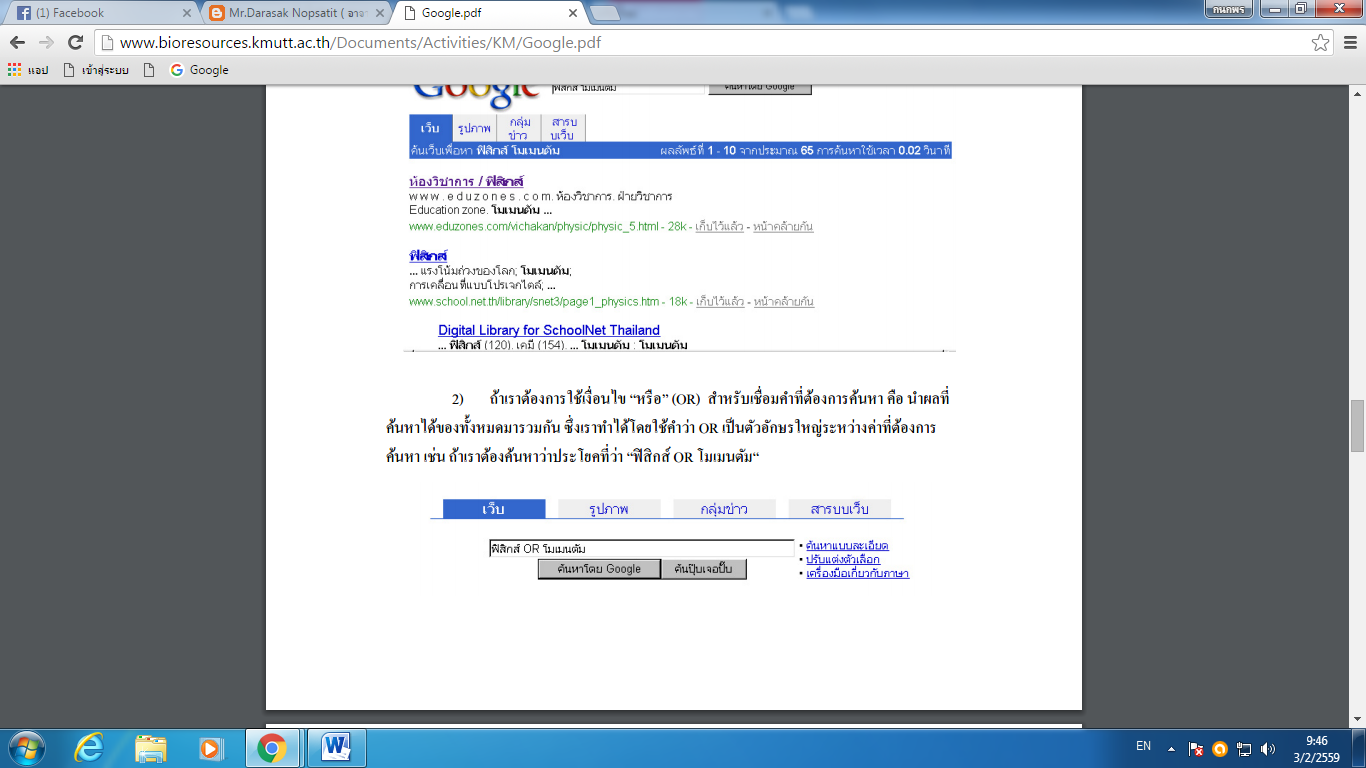Click the ค้นหาแบบละเอียด link

(x=847, y=546)
